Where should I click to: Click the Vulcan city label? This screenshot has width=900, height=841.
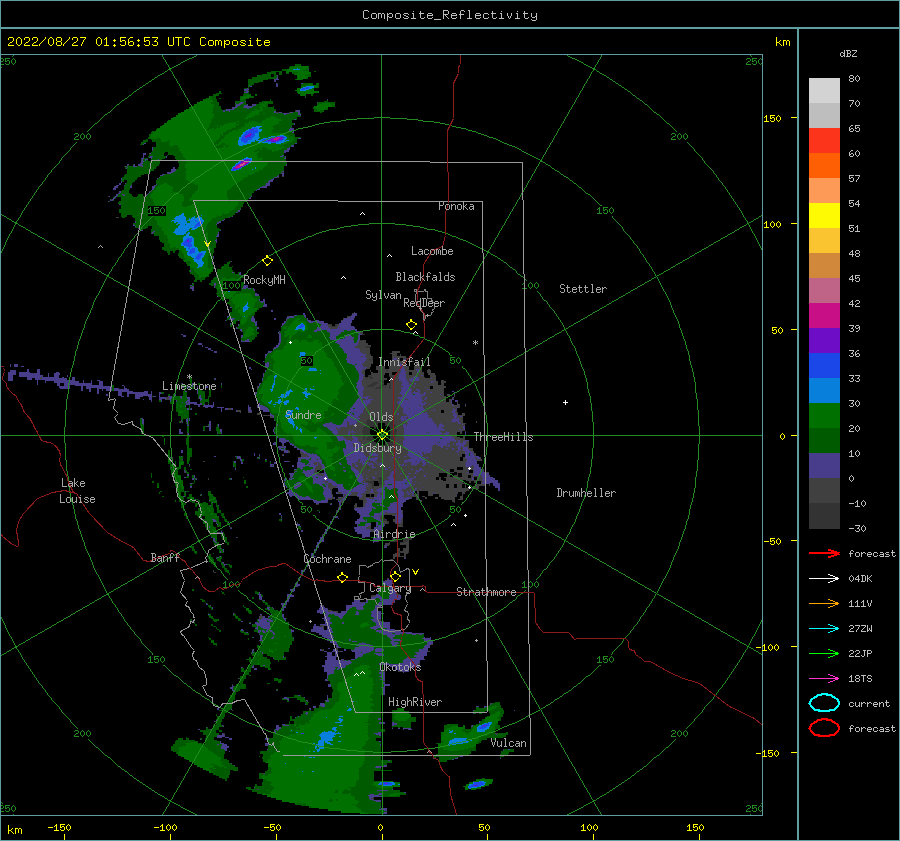(x=509, y=743)
